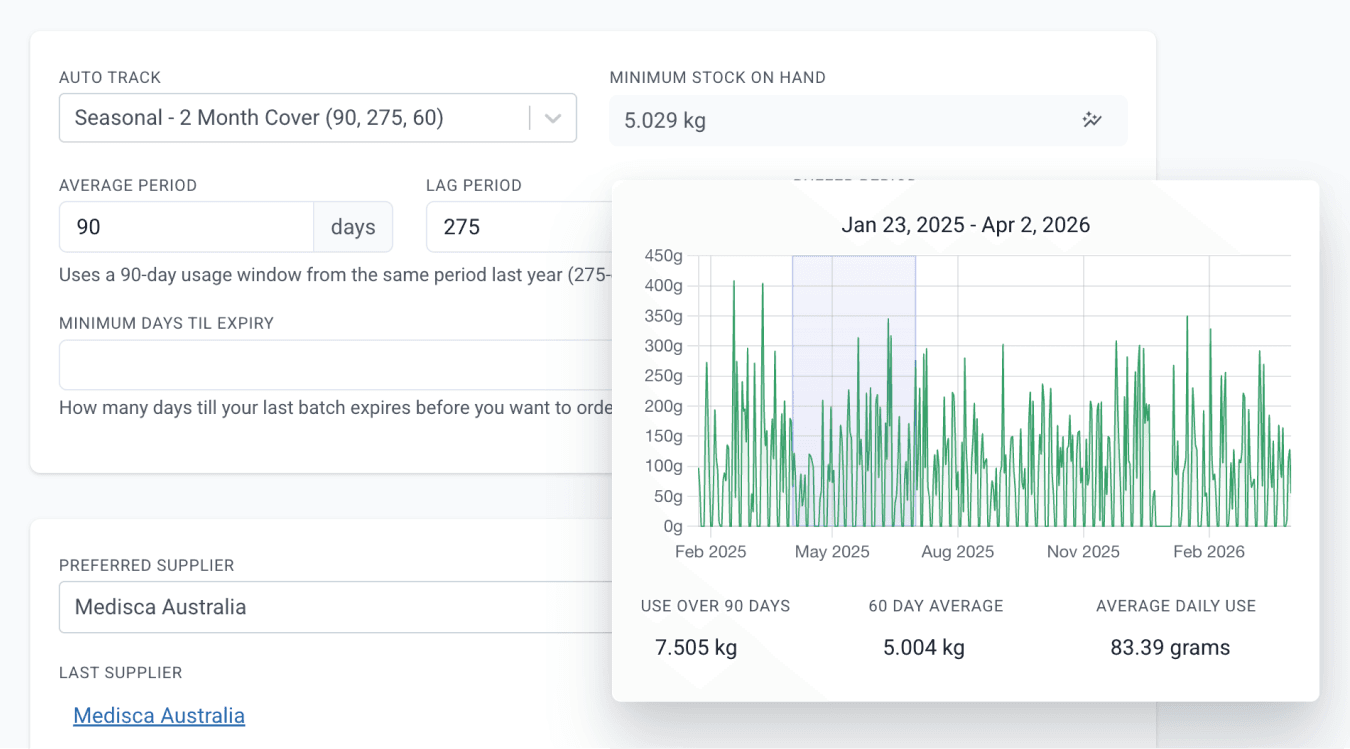Image resolution: width=1350 pixels, height=749 pixels.
Task: Click the Feb 2026 axis label
Action: [x=1209, y=552]
